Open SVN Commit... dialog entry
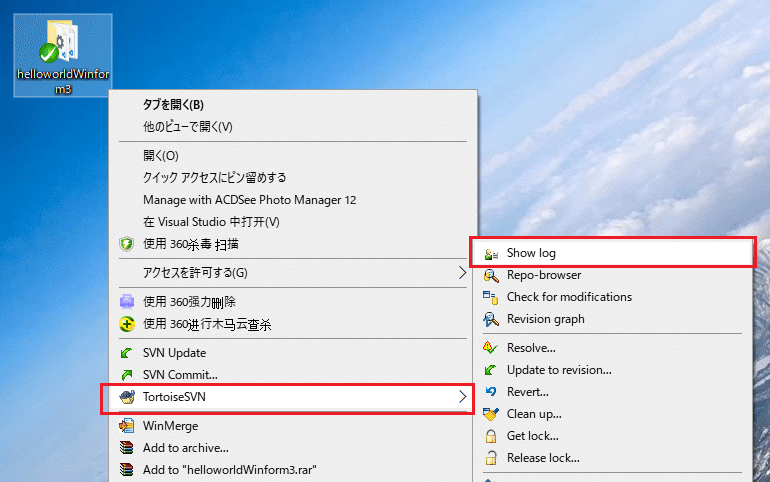The height and width of the screenshot is (482, 770). click(x=180, y=375)
